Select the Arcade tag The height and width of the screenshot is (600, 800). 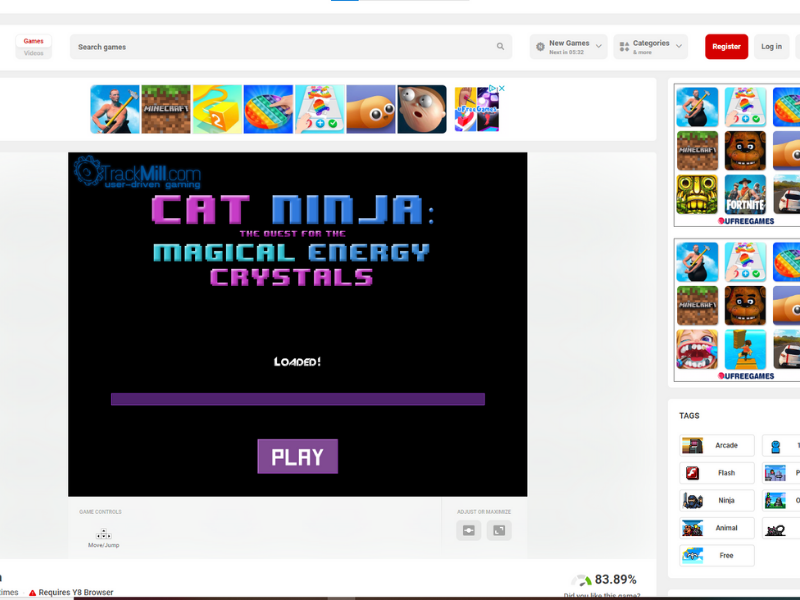click(717, 445)
